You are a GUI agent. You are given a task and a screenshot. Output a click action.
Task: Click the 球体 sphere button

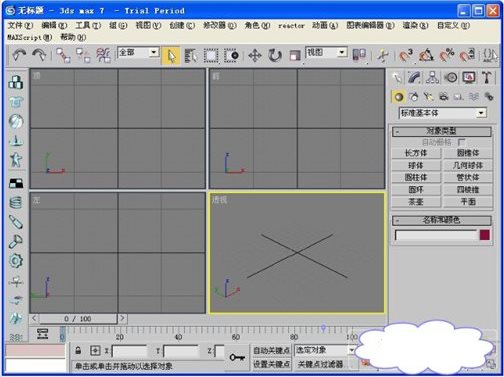pyautogui.click(x=416, y=165)
